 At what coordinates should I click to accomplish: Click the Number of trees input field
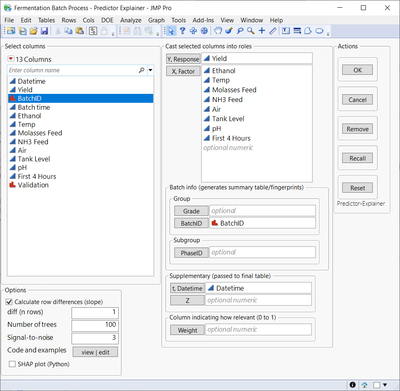click(x=95, y=325)
